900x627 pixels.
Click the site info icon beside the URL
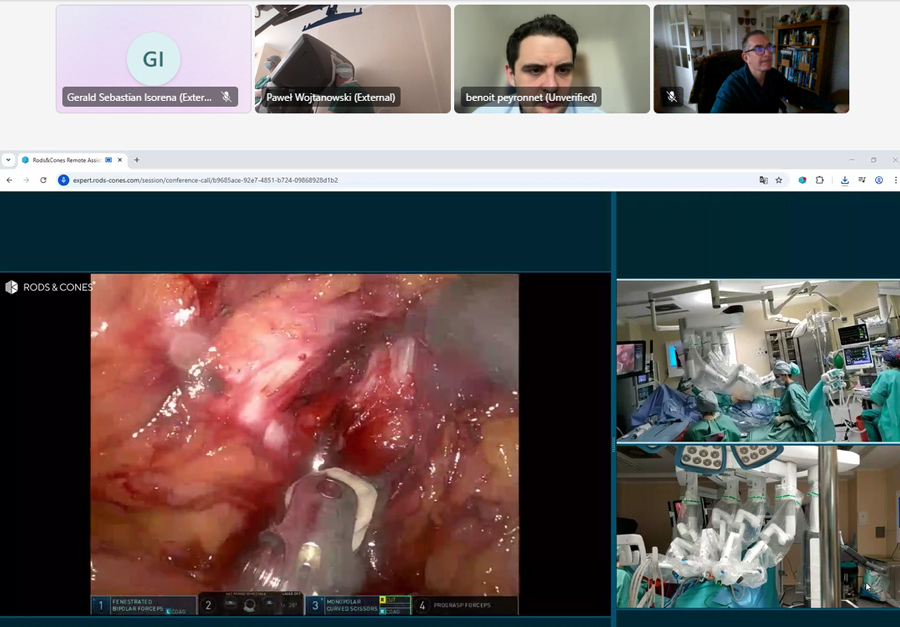(63, 180)
